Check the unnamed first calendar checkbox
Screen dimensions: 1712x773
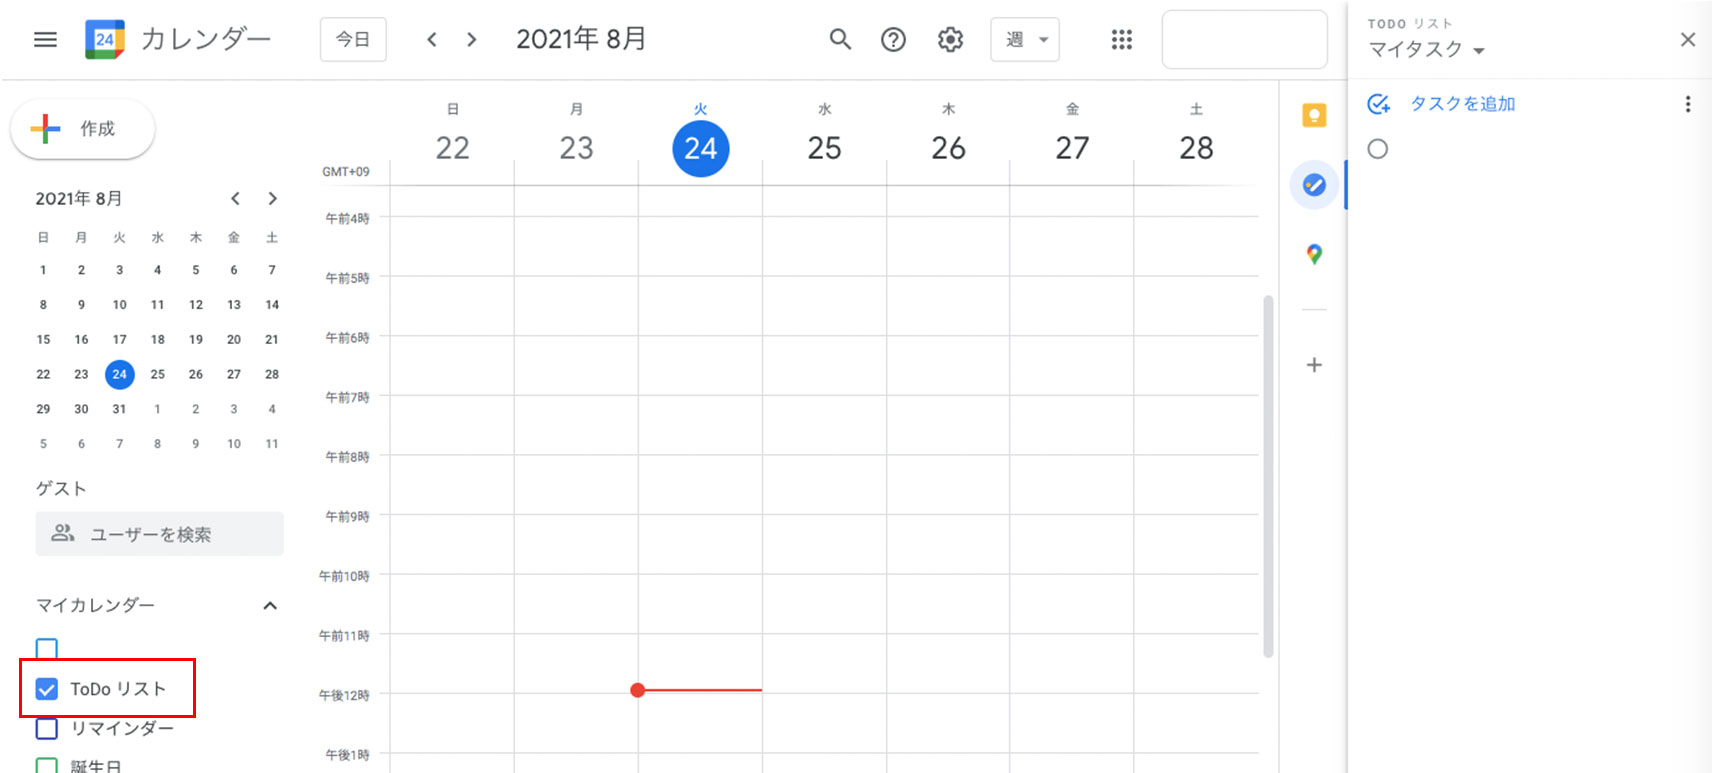pyautogui.click(x=47, y=648)
